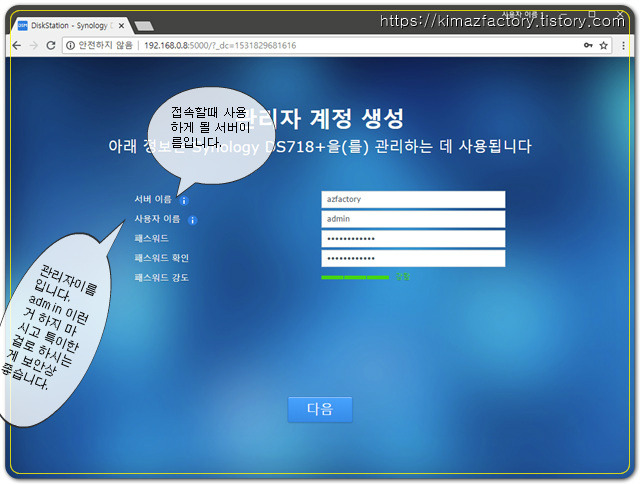Click the 패스워드 확인 label
Image resolution: width=640 pixels, height=484 pixels.
162,258
